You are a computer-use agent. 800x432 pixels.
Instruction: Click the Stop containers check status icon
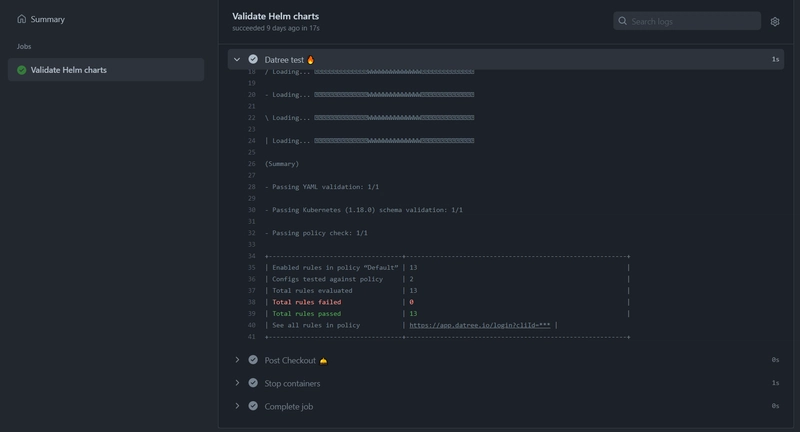click(x=253, y=383)
